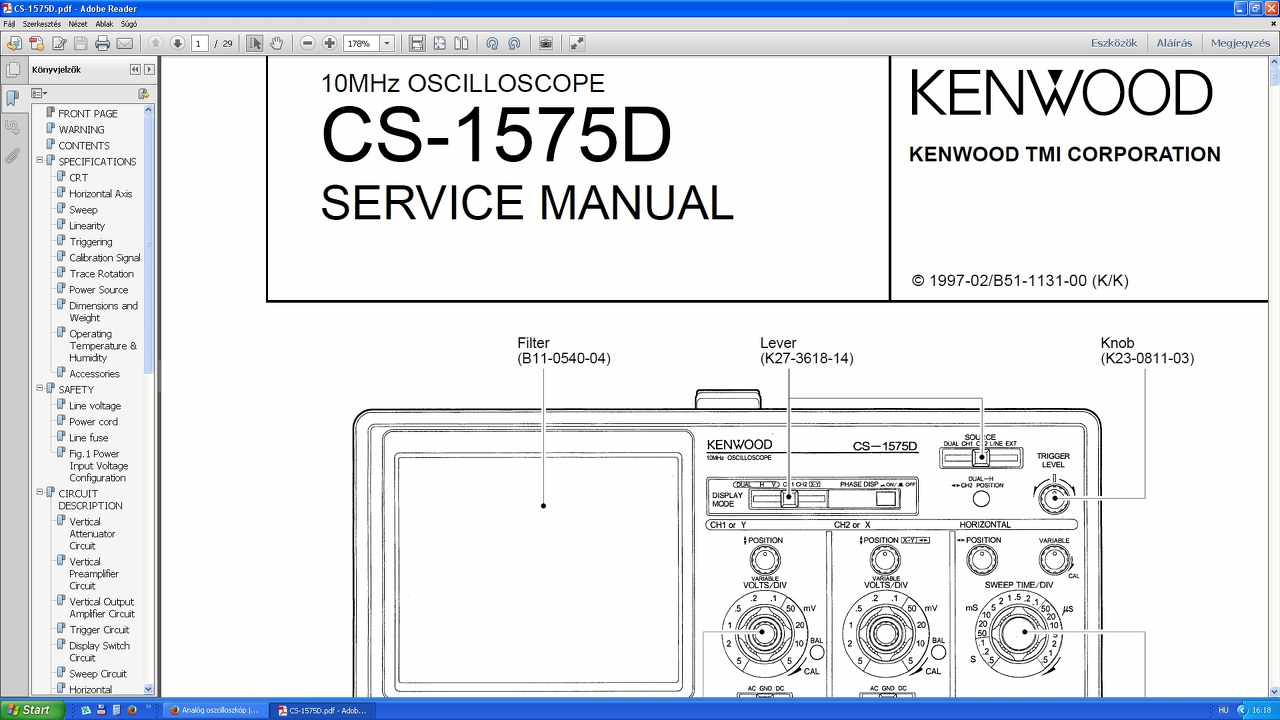Screen dimensions: 1280x720
Task: Activate the Hand pan tool
Action: [x=276, y=43]
